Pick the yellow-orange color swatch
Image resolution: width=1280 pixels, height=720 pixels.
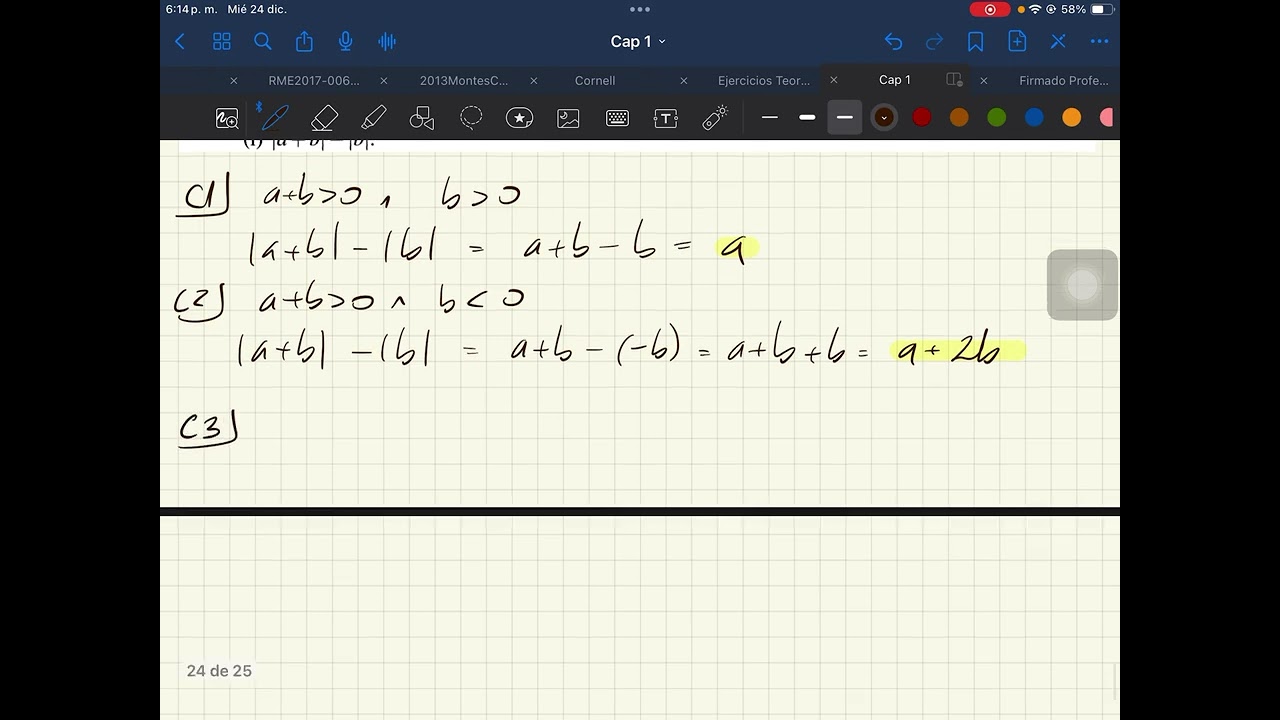tap(1072, 118)
